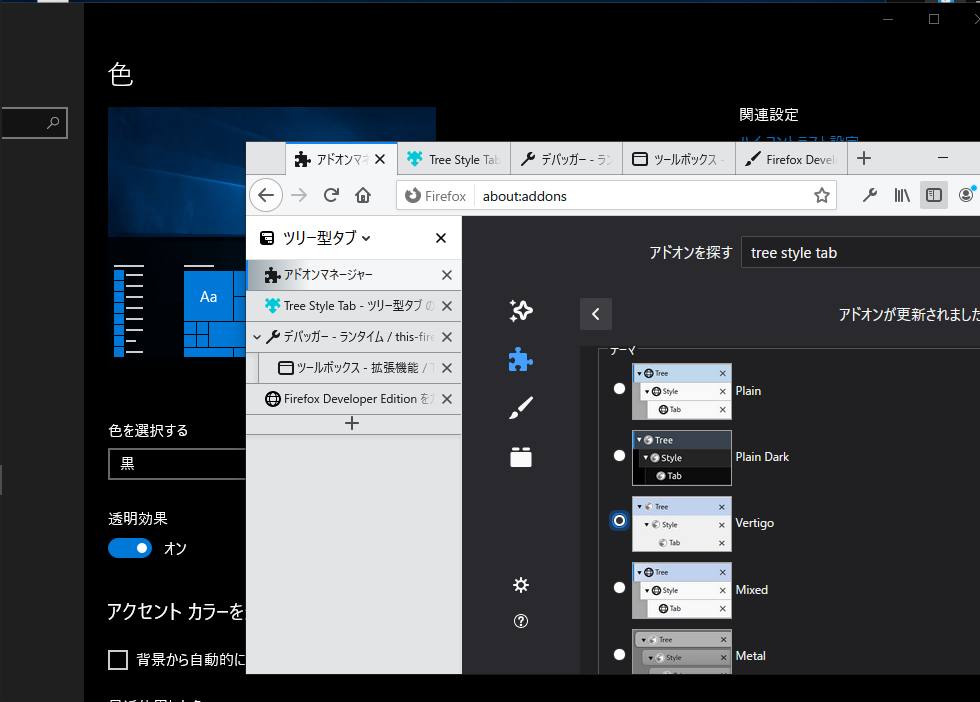Close ツールボックス sidebar tab
The height and width of the screenshot is (702, 980).
pos(447,368)
